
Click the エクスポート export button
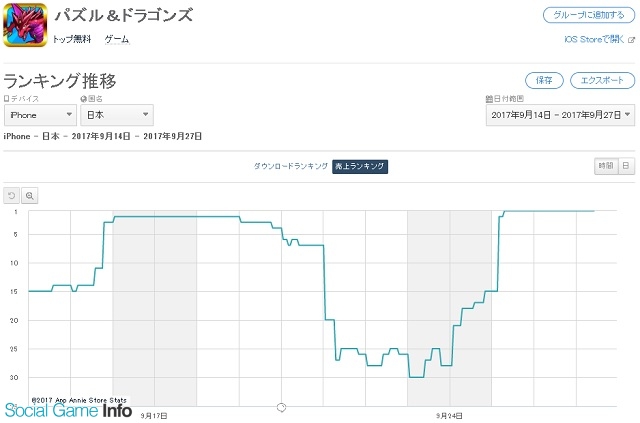pos(602,80)
